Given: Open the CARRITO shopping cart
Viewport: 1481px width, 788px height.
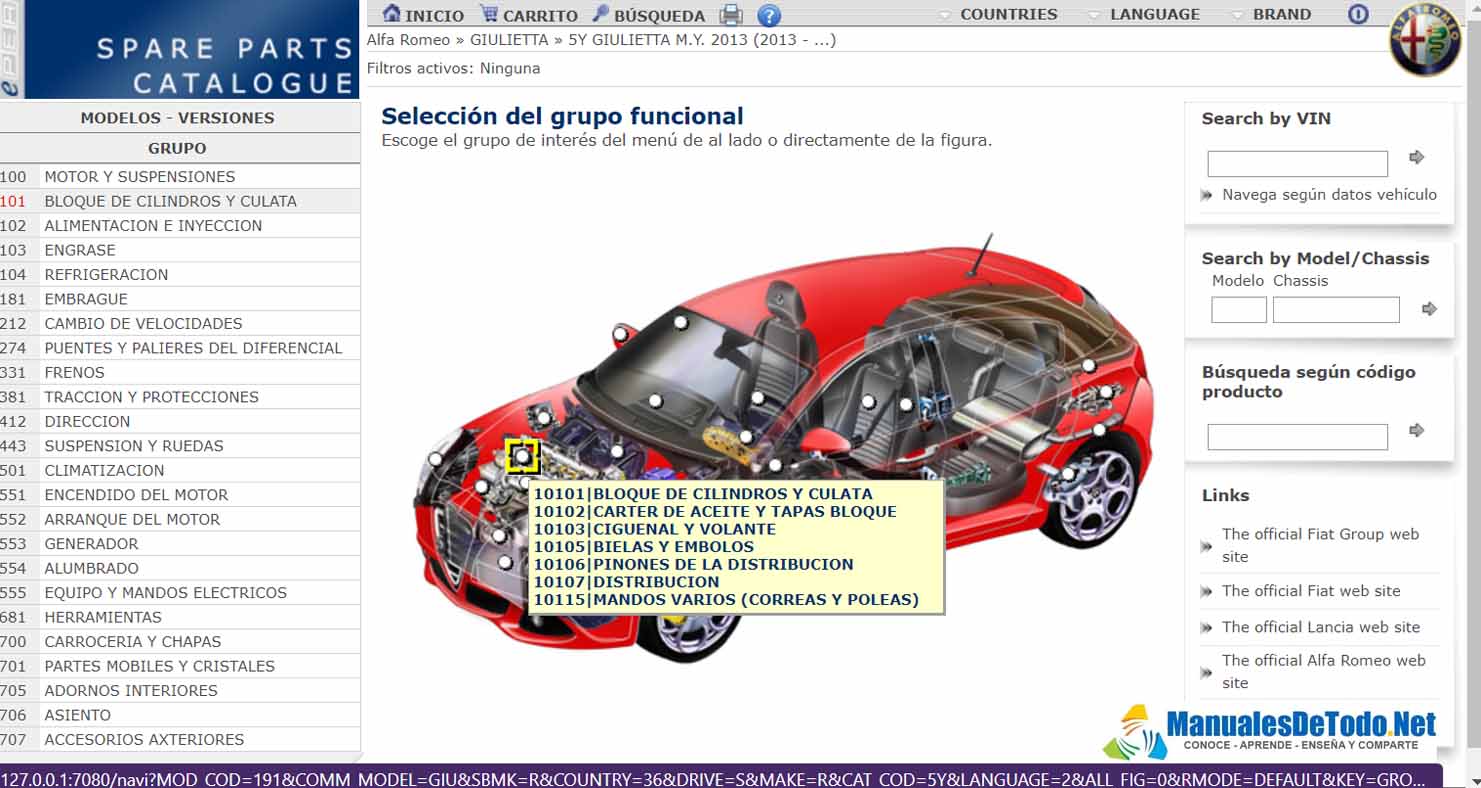Looking at the screenshot, I should (488, 14).
